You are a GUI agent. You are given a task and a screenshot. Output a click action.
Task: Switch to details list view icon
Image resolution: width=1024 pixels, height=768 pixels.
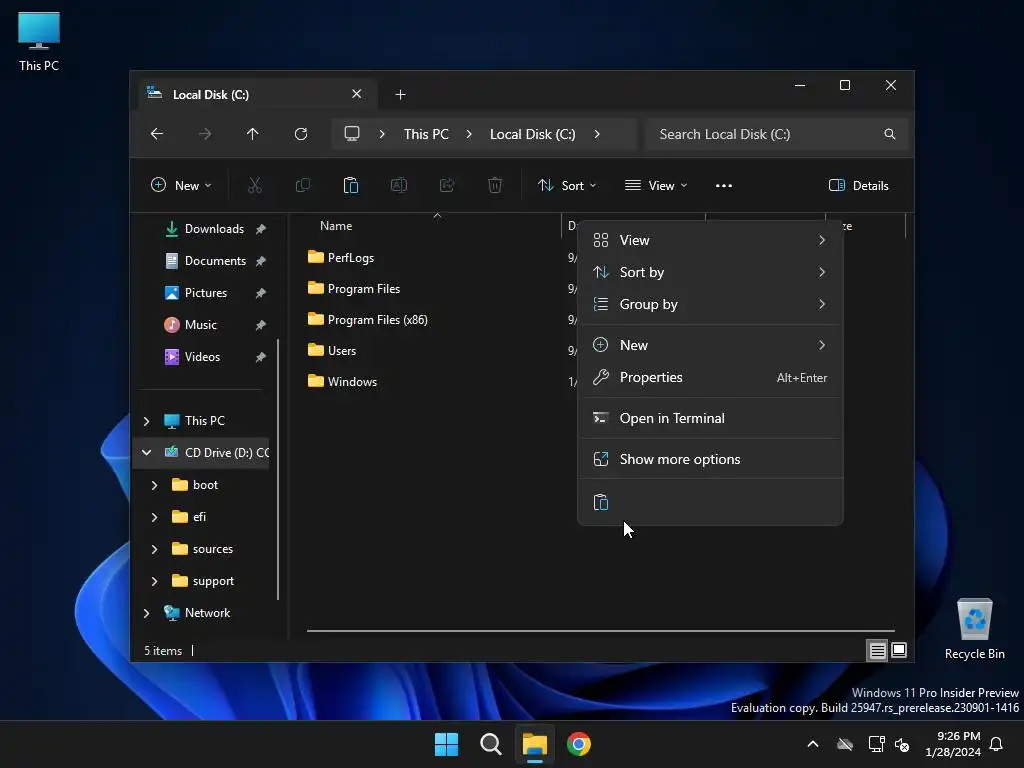pyautogui.click(x=877, y=650)
